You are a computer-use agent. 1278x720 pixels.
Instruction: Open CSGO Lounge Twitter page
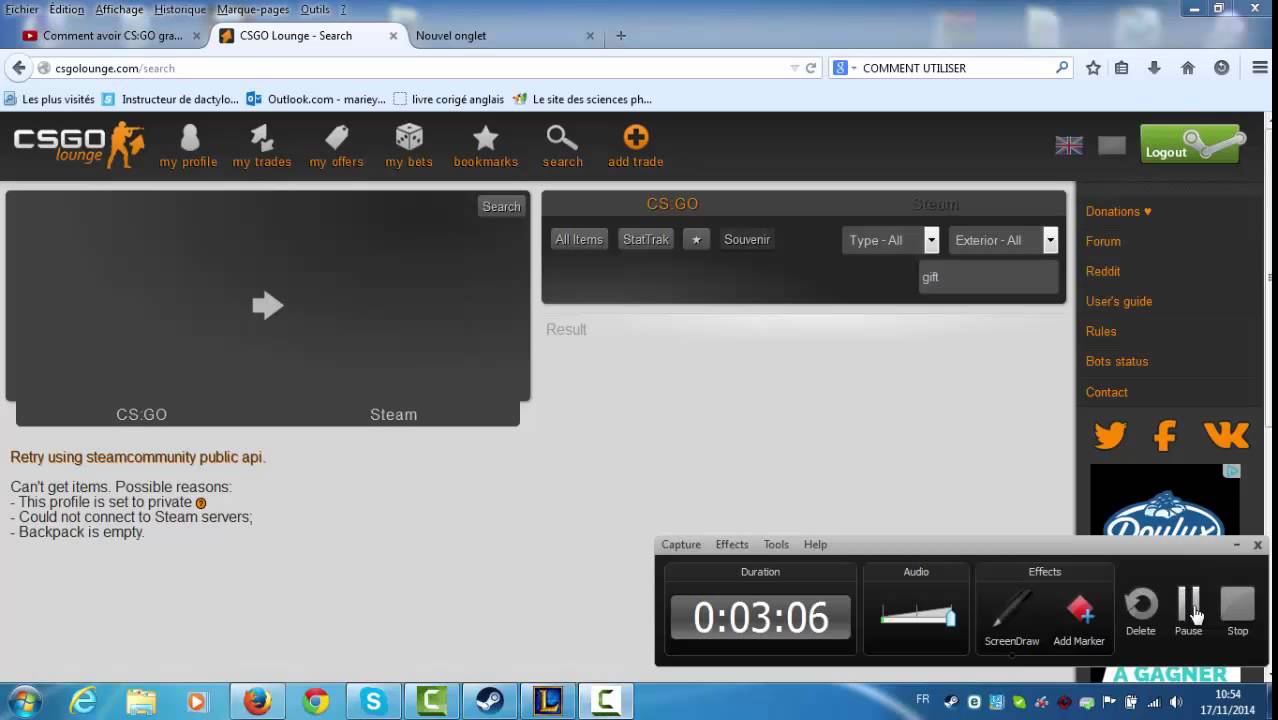click(x=1110, y=435)
